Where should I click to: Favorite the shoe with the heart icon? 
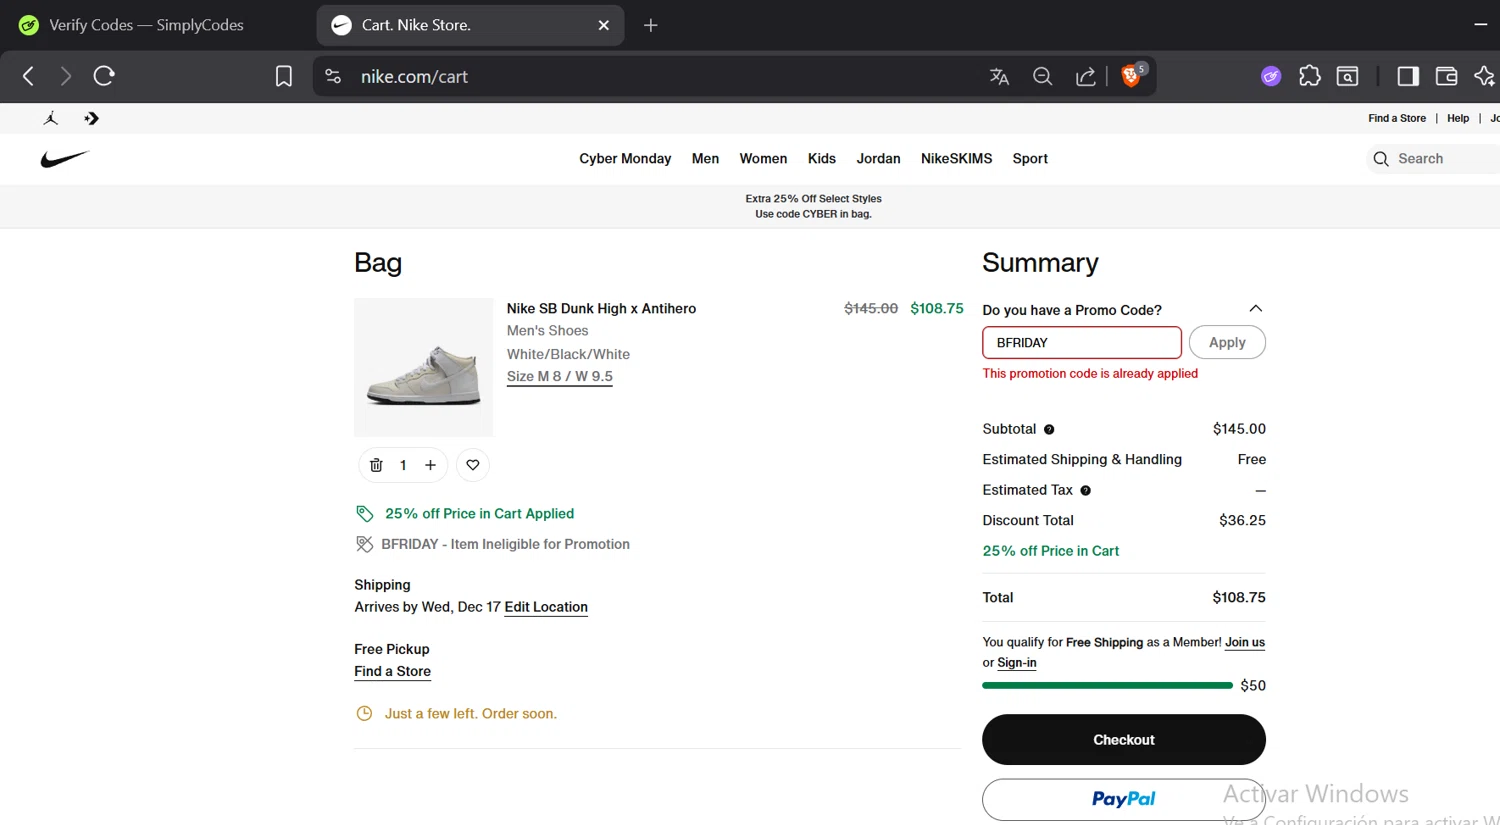click(473, 465)
